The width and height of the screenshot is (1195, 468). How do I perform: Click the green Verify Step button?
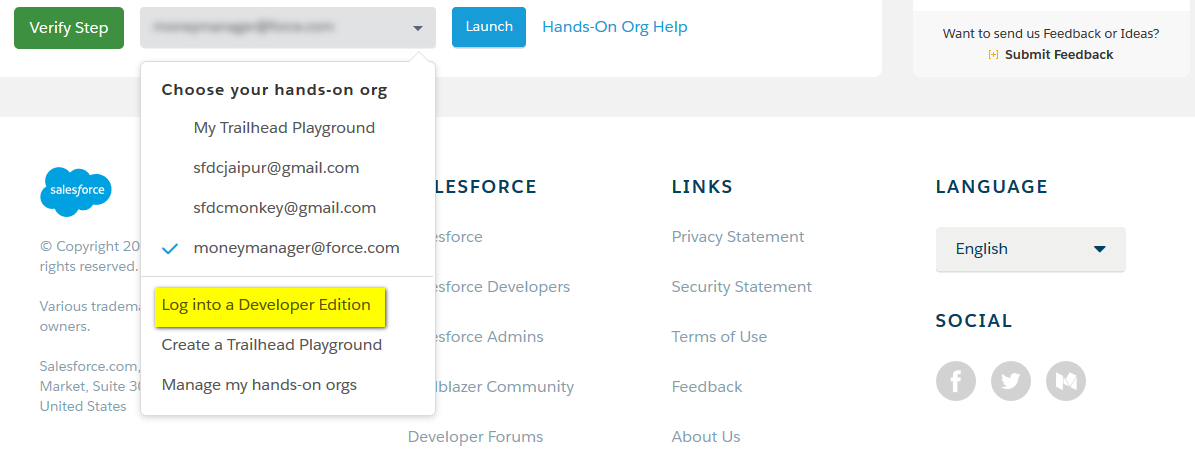tap(69, 28)
